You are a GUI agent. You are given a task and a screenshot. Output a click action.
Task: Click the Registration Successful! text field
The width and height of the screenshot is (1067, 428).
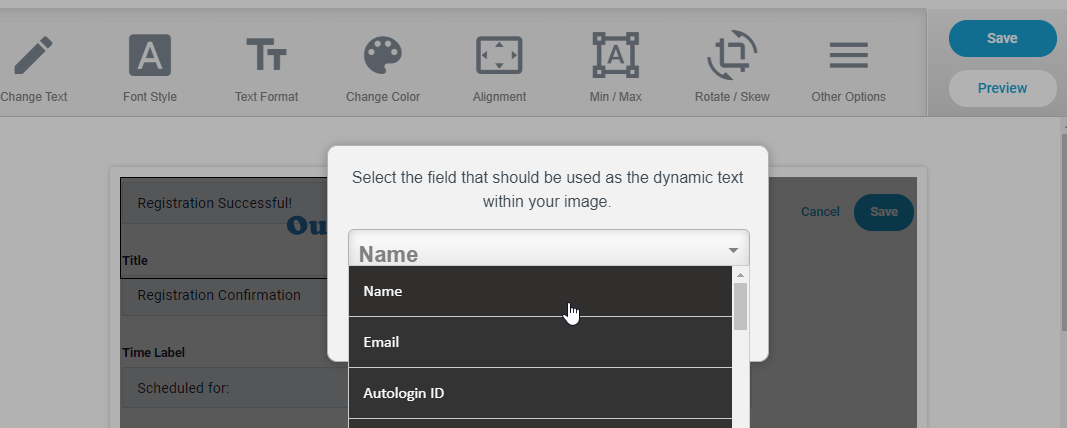click(x=225, y=203)
